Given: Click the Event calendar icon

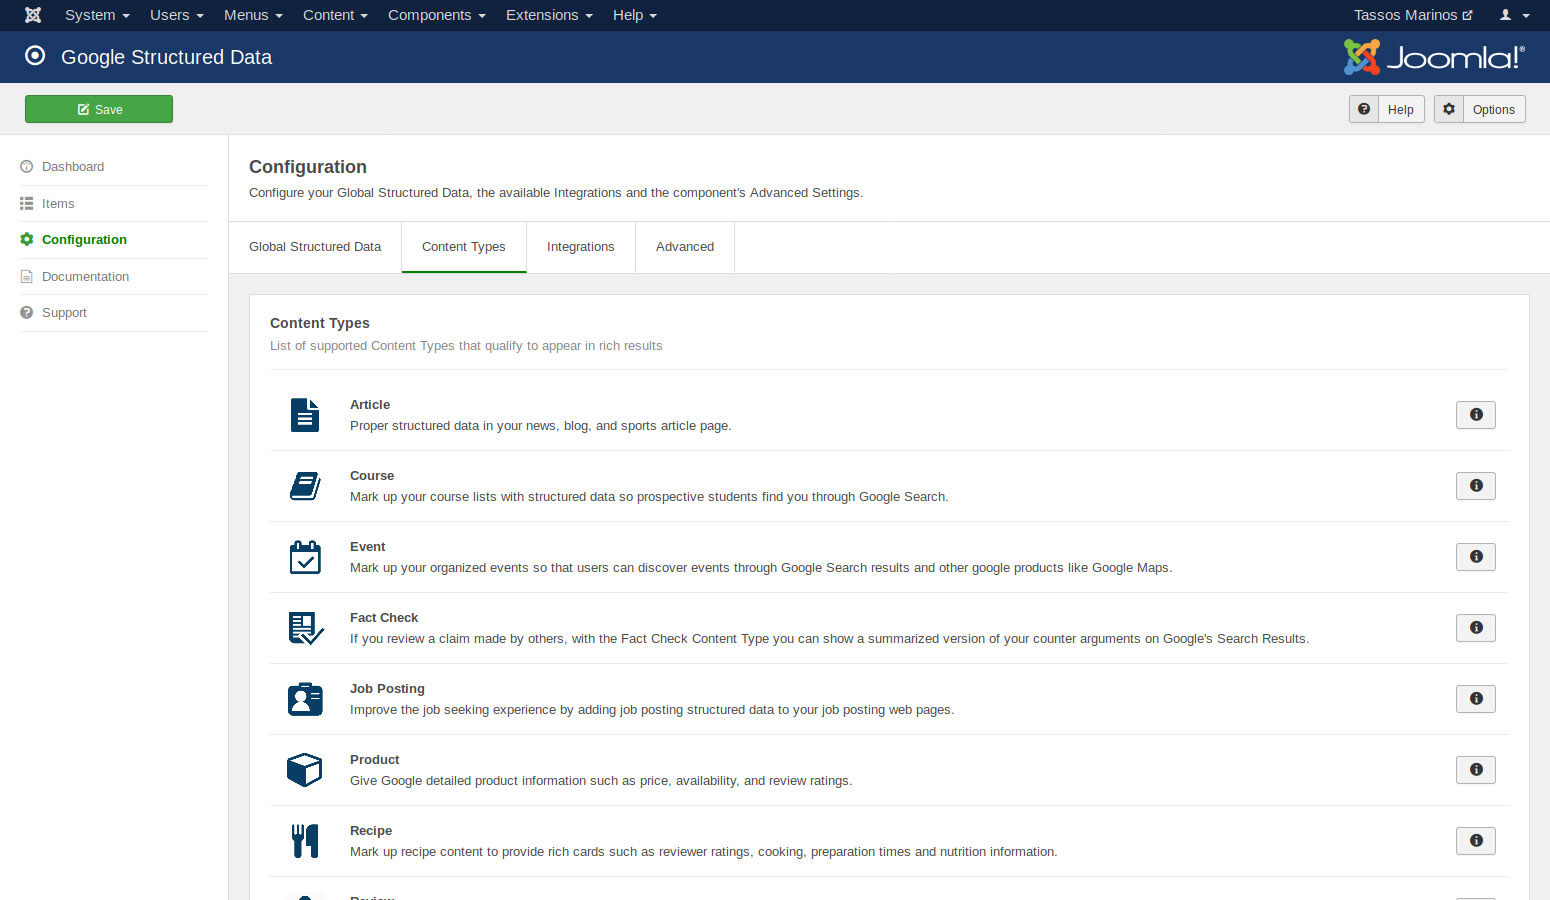Looking at the screenshot, I should pyautogui.click(x=305, y=557).
